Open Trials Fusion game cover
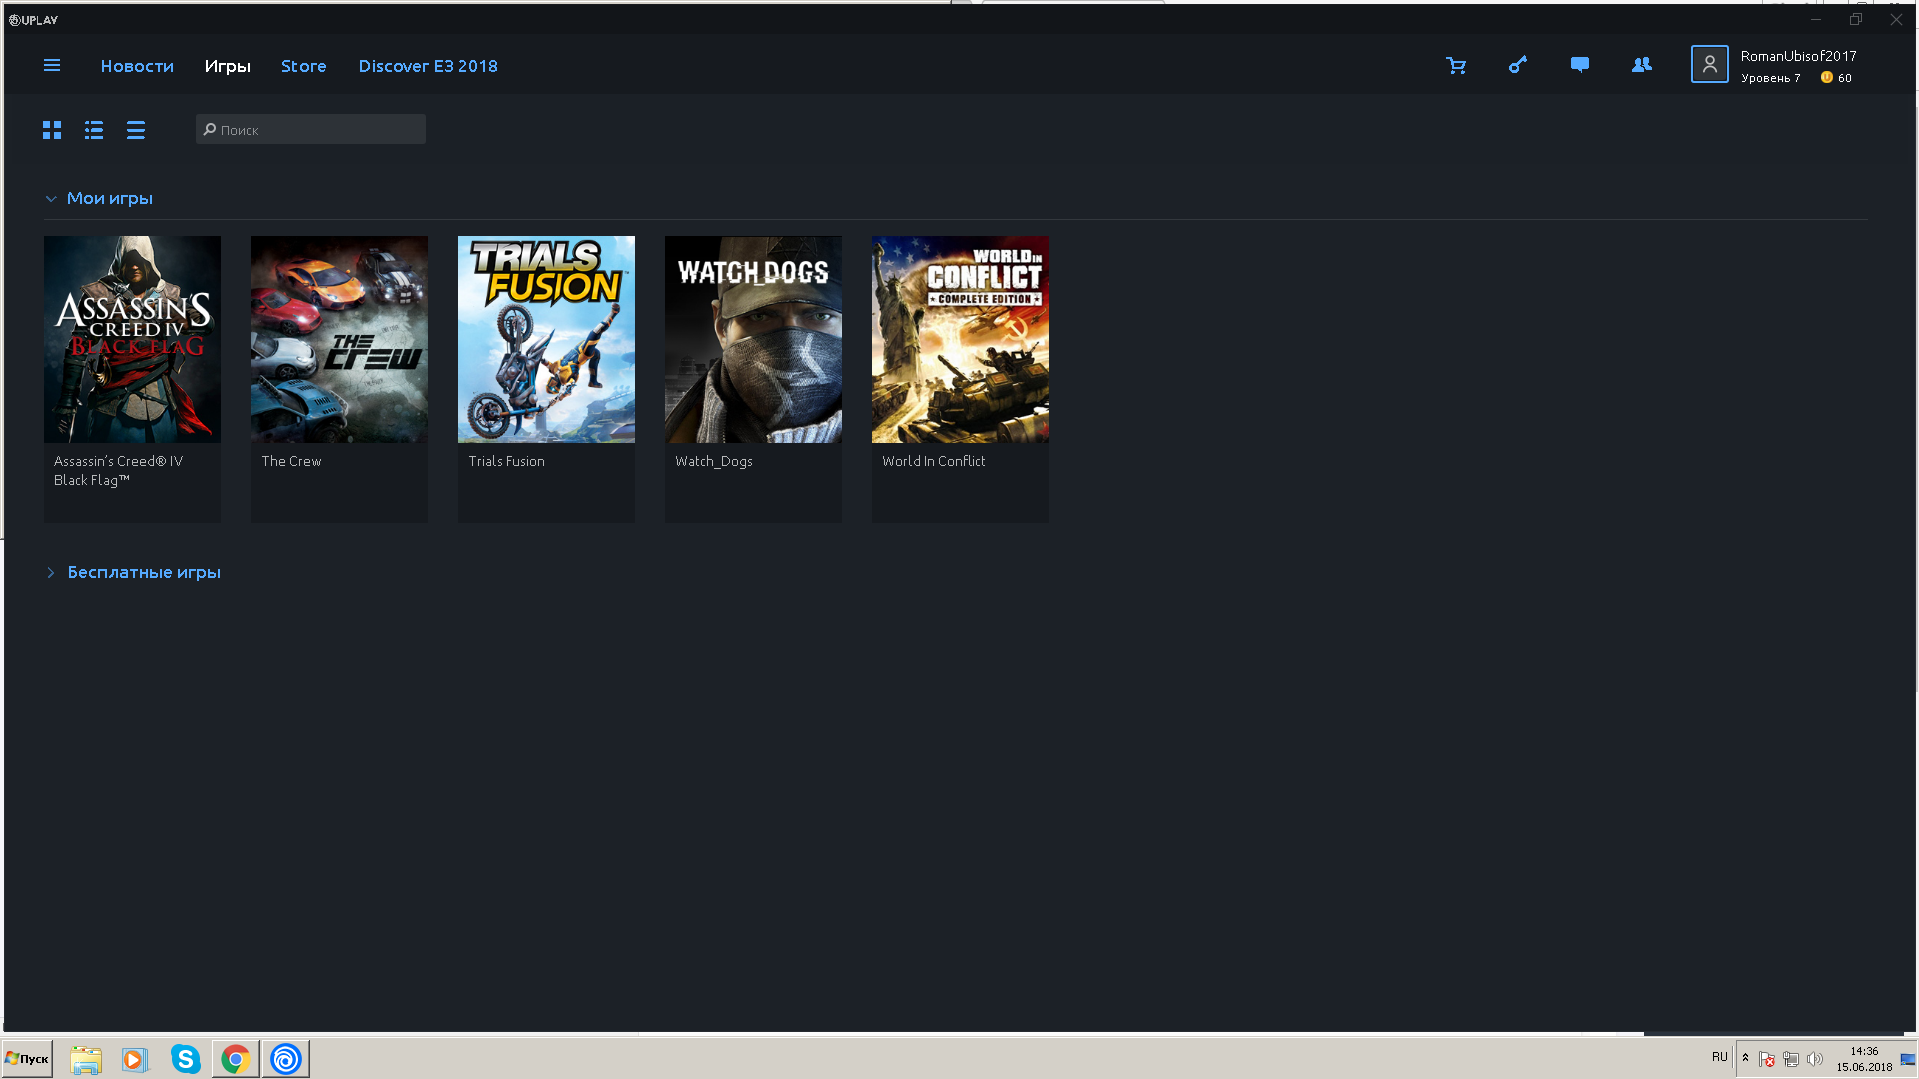Viewport: 1919px width, 1079px height. (546, 339)
